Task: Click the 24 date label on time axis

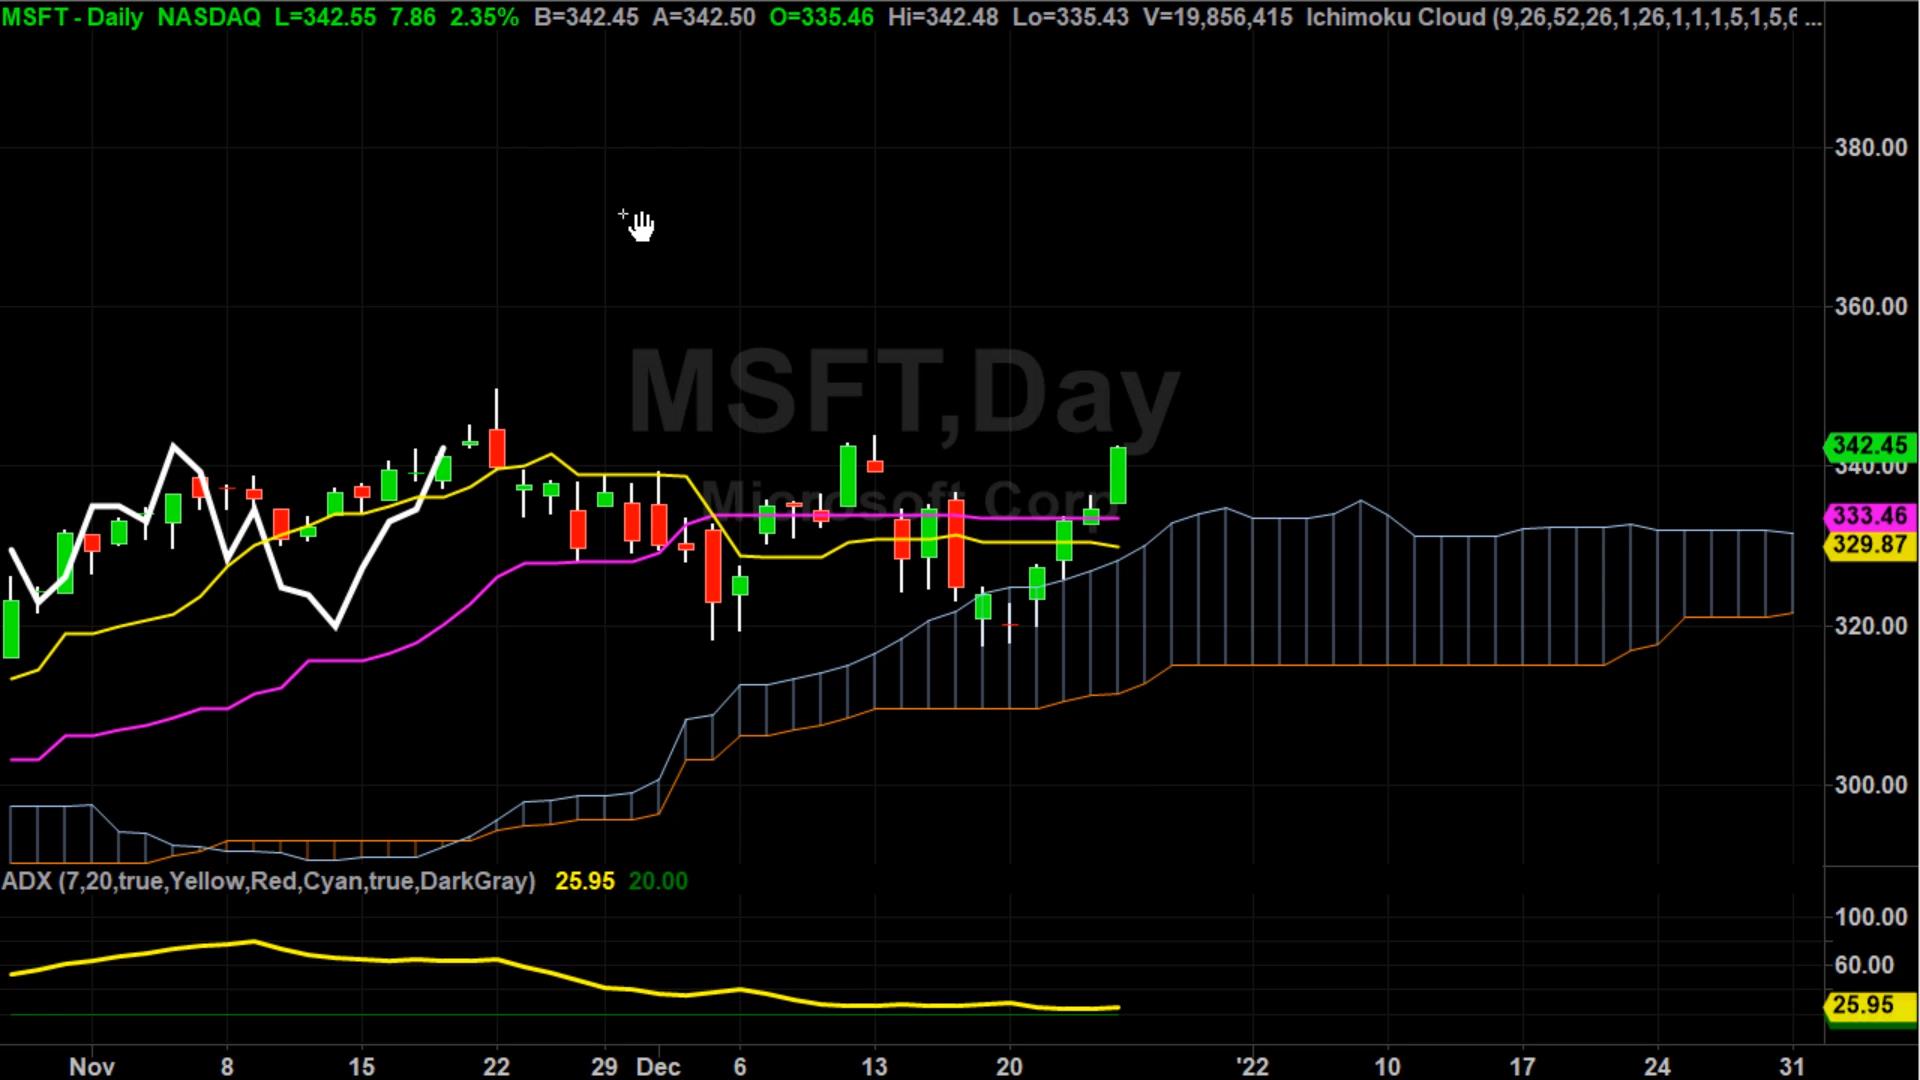Action: [1657, 1067]
